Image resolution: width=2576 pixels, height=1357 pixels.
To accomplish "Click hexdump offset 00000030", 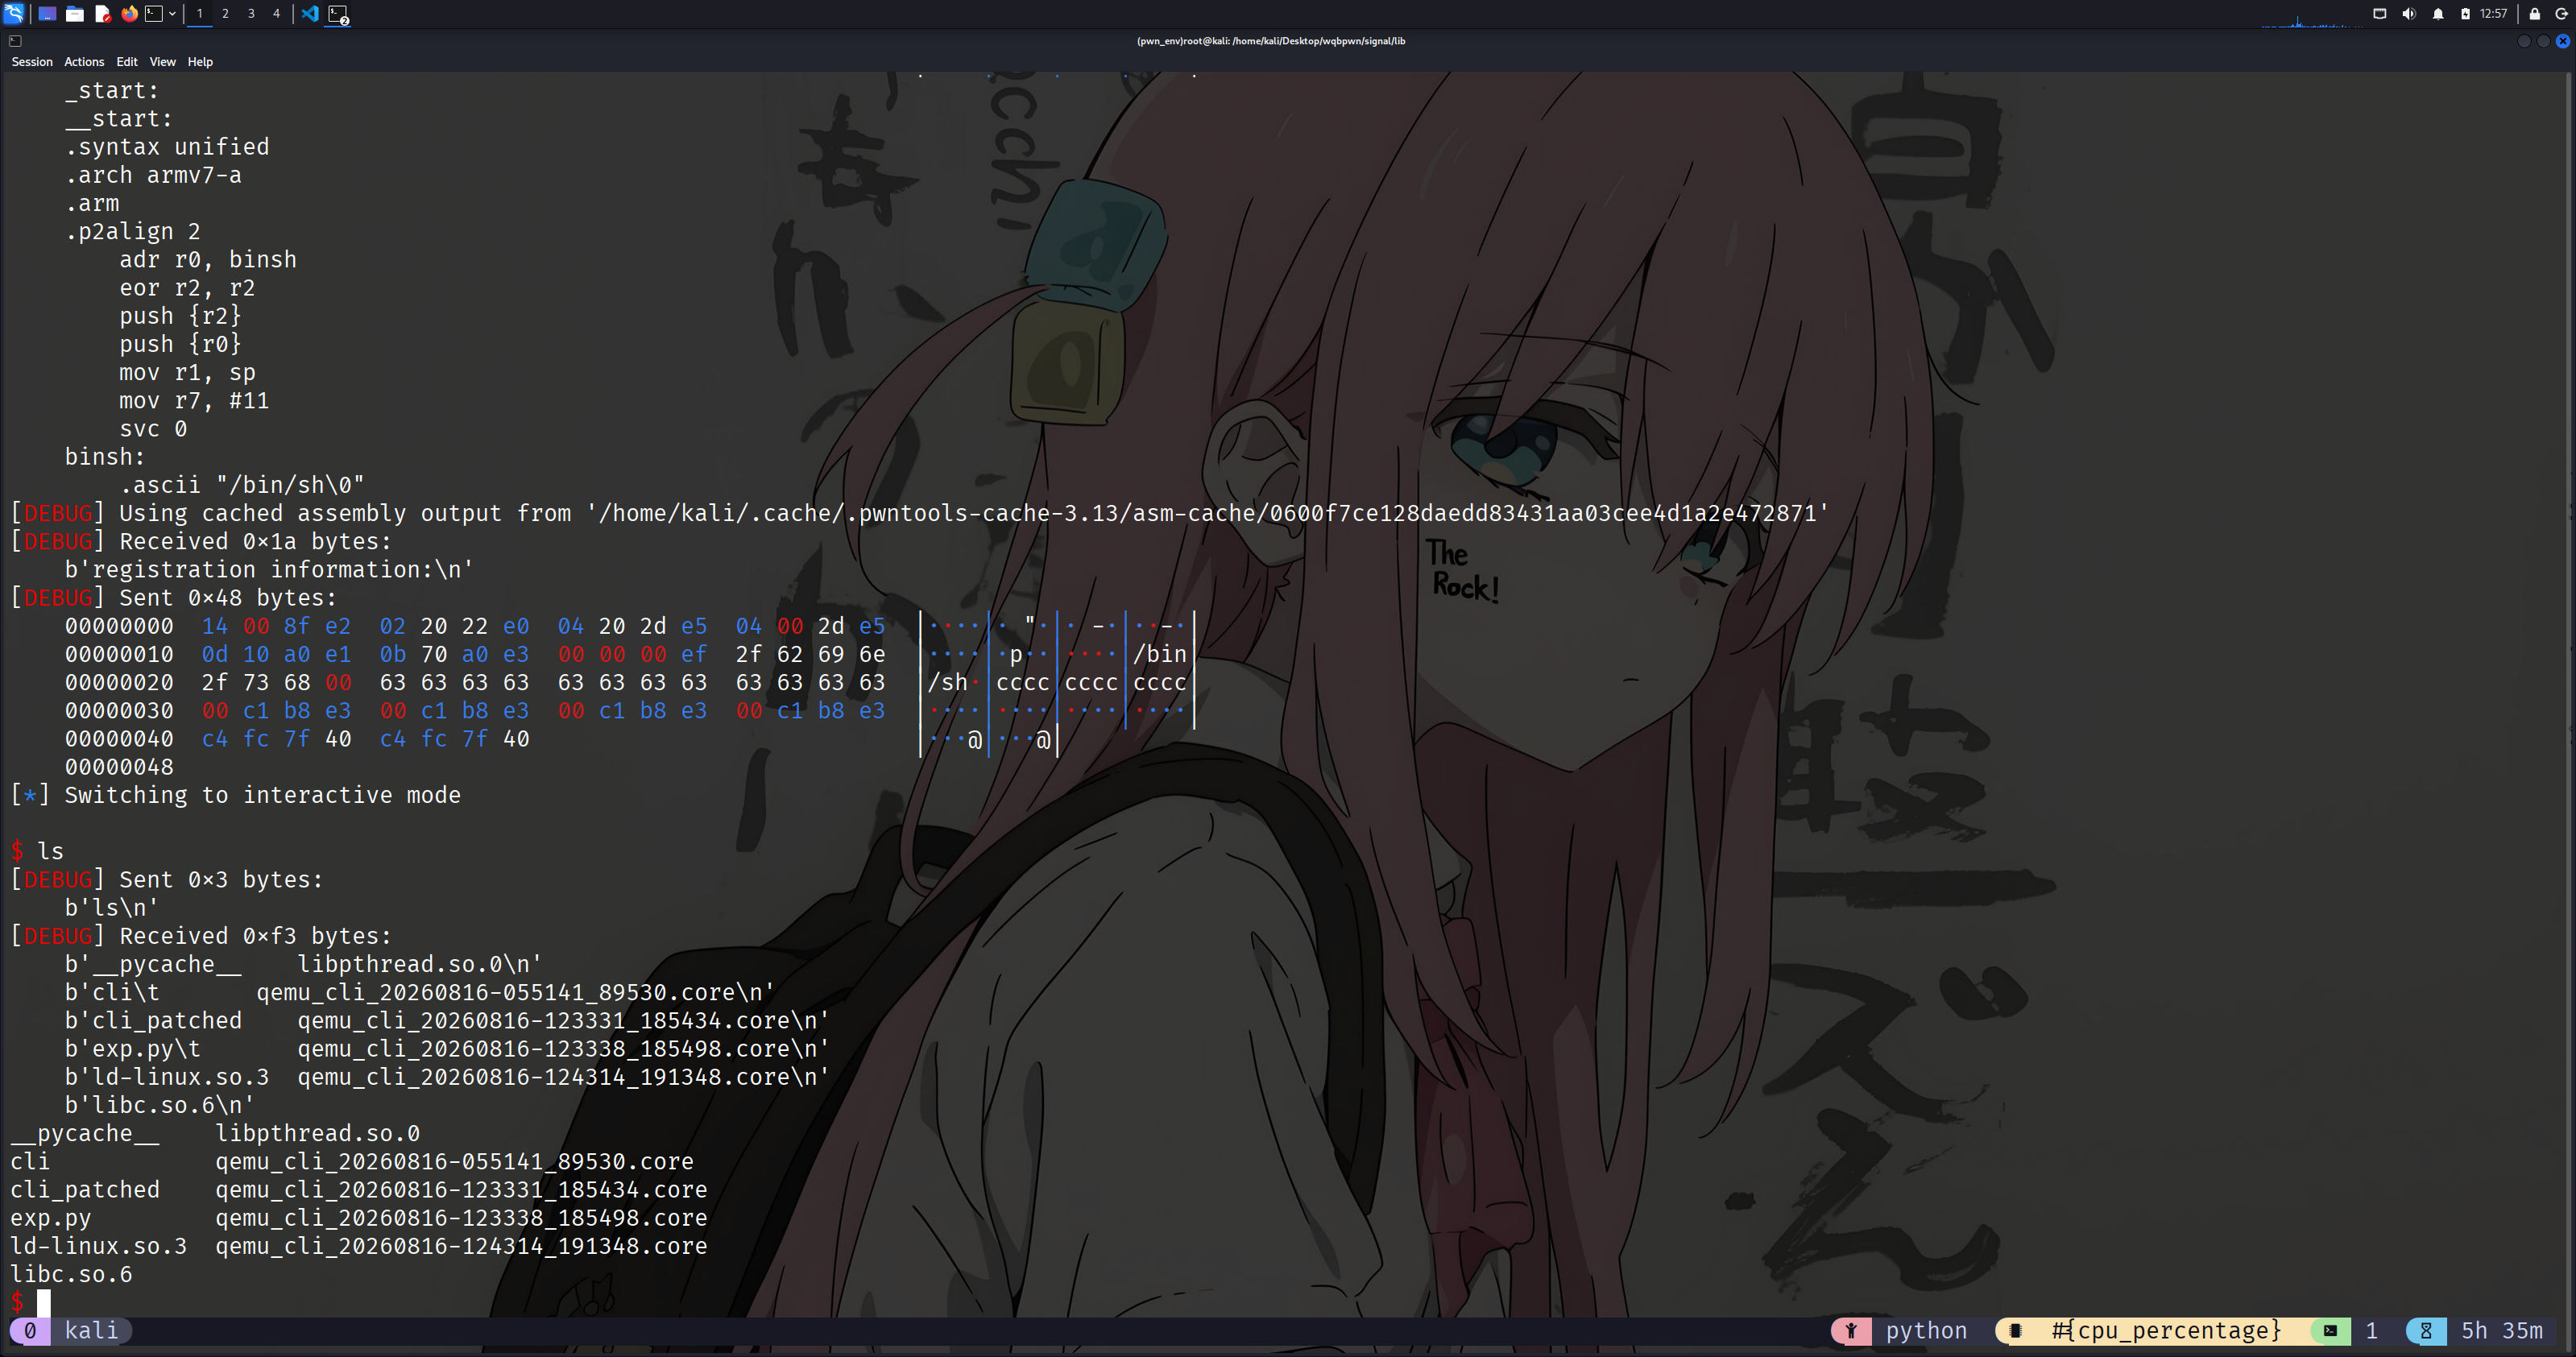I will coord(119,711).
